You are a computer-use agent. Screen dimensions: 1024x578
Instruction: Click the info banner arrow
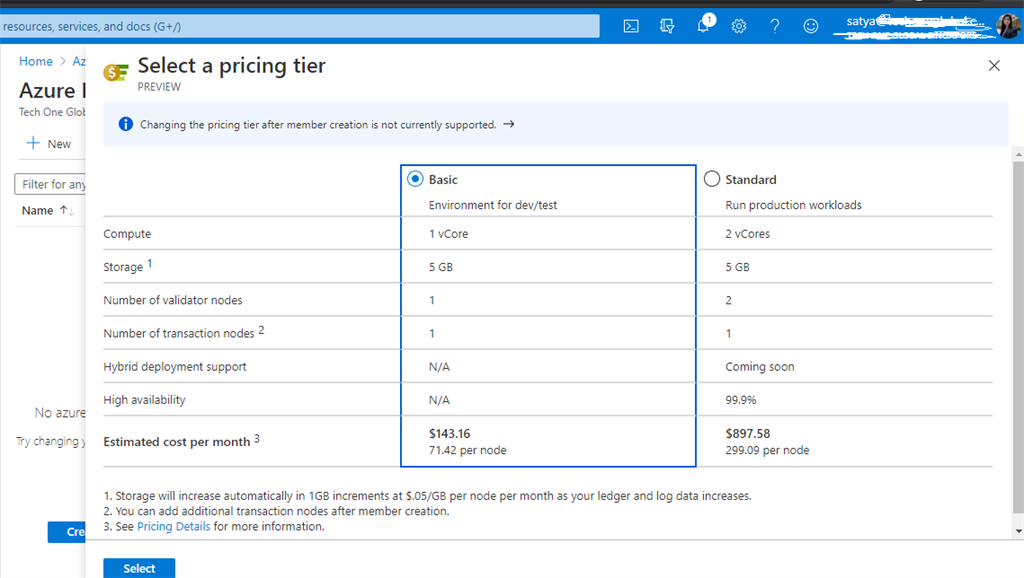click(x=509, y=125)
